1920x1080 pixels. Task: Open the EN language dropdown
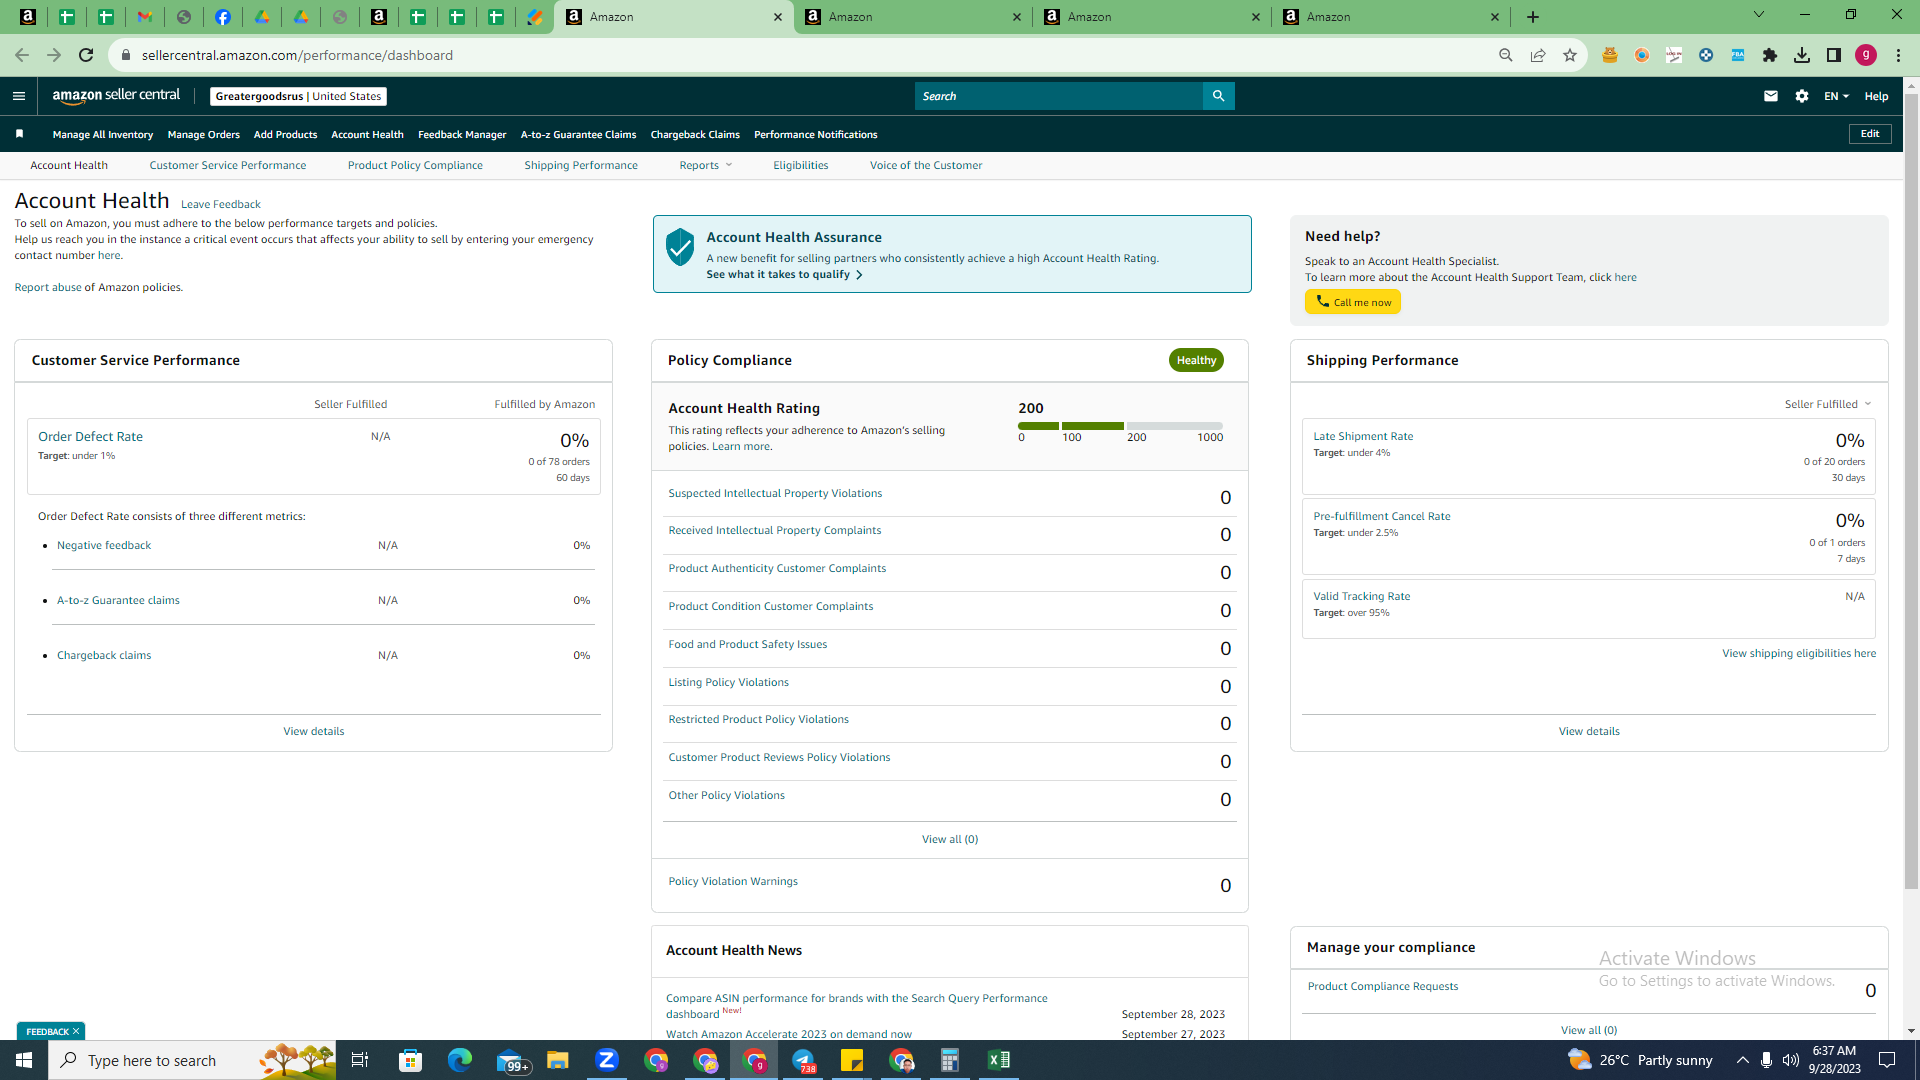pyautogui.click(x=1836, y=96)
